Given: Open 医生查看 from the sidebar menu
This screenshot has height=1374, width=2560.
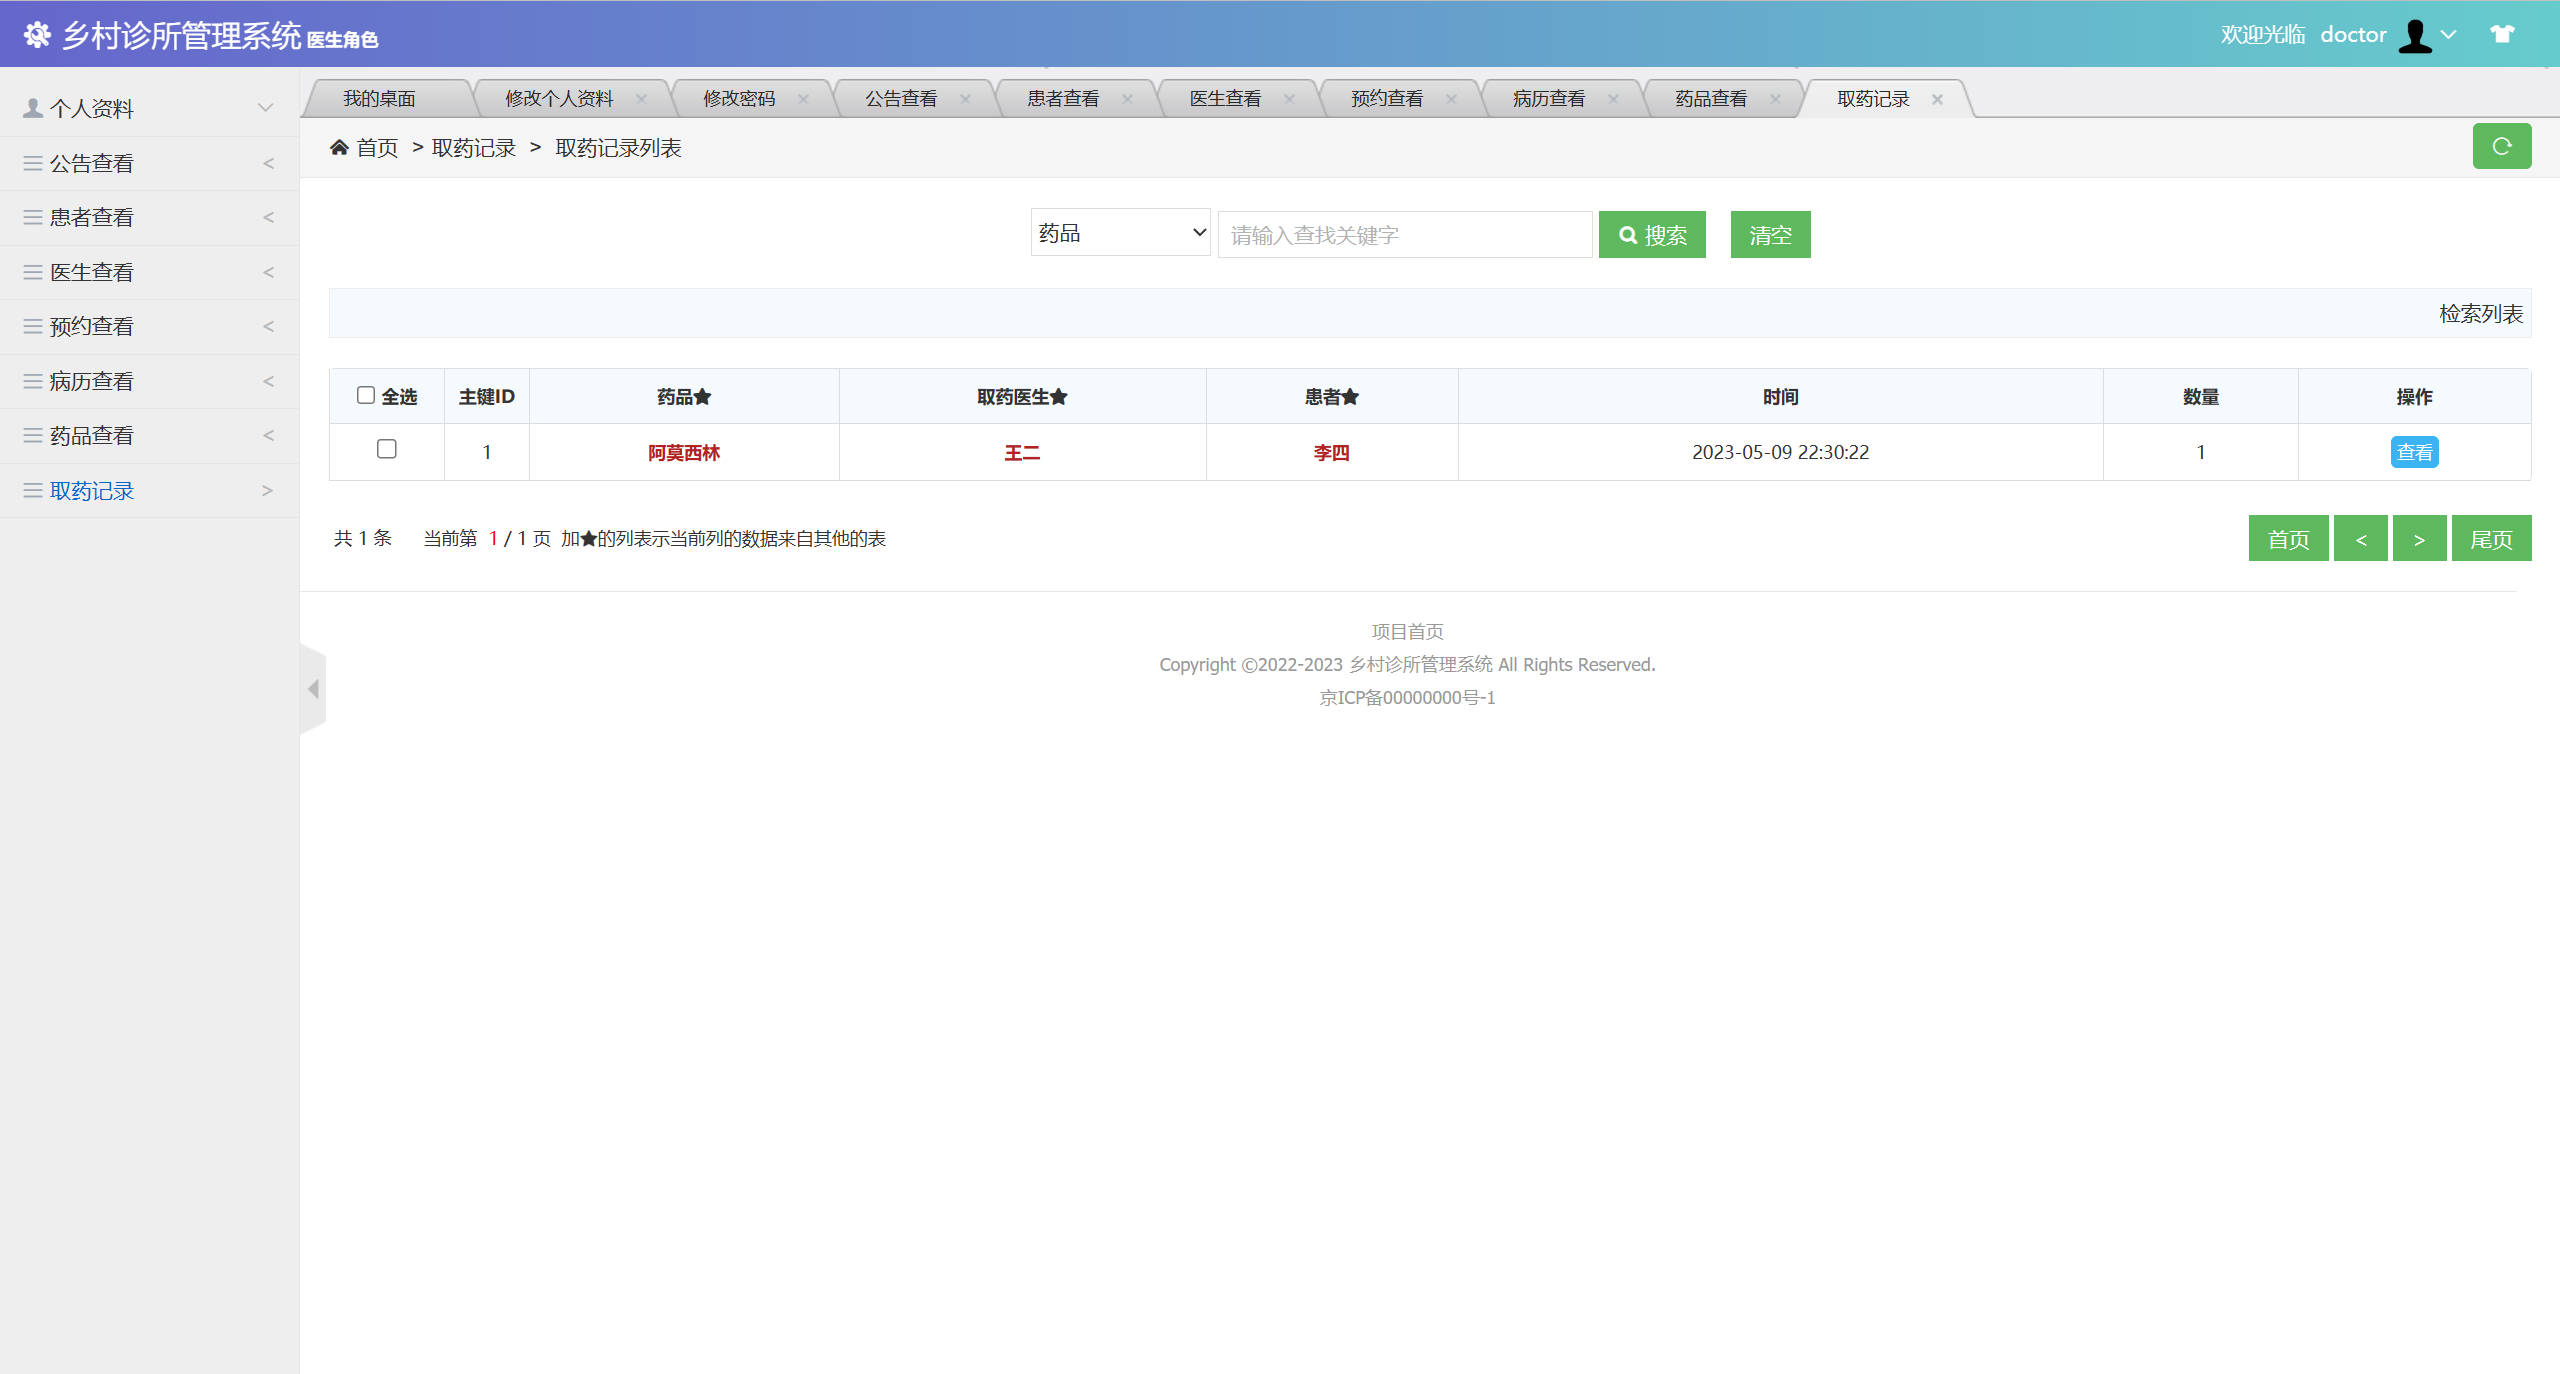Looking at the screenshot, I should coord(91,271).
